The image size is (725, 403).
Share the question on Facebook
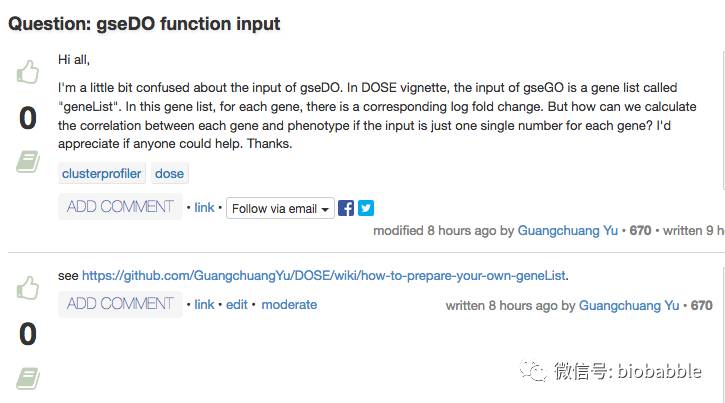coord(346,208)
